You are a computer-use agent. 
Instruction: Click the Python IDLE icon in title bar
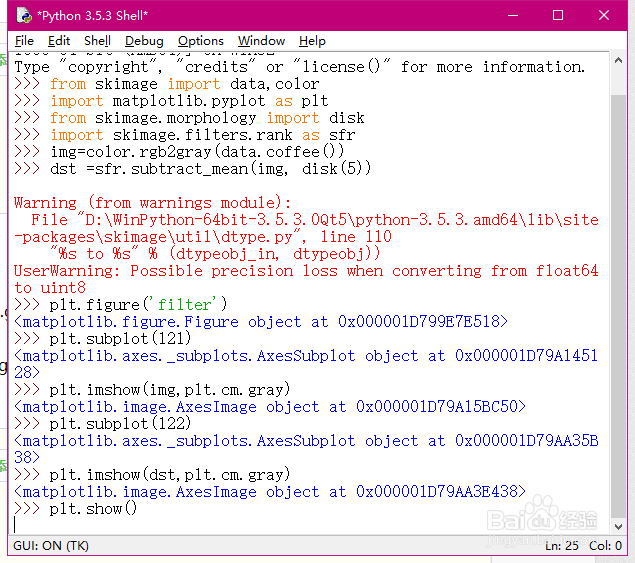click(x=24, y=15)
